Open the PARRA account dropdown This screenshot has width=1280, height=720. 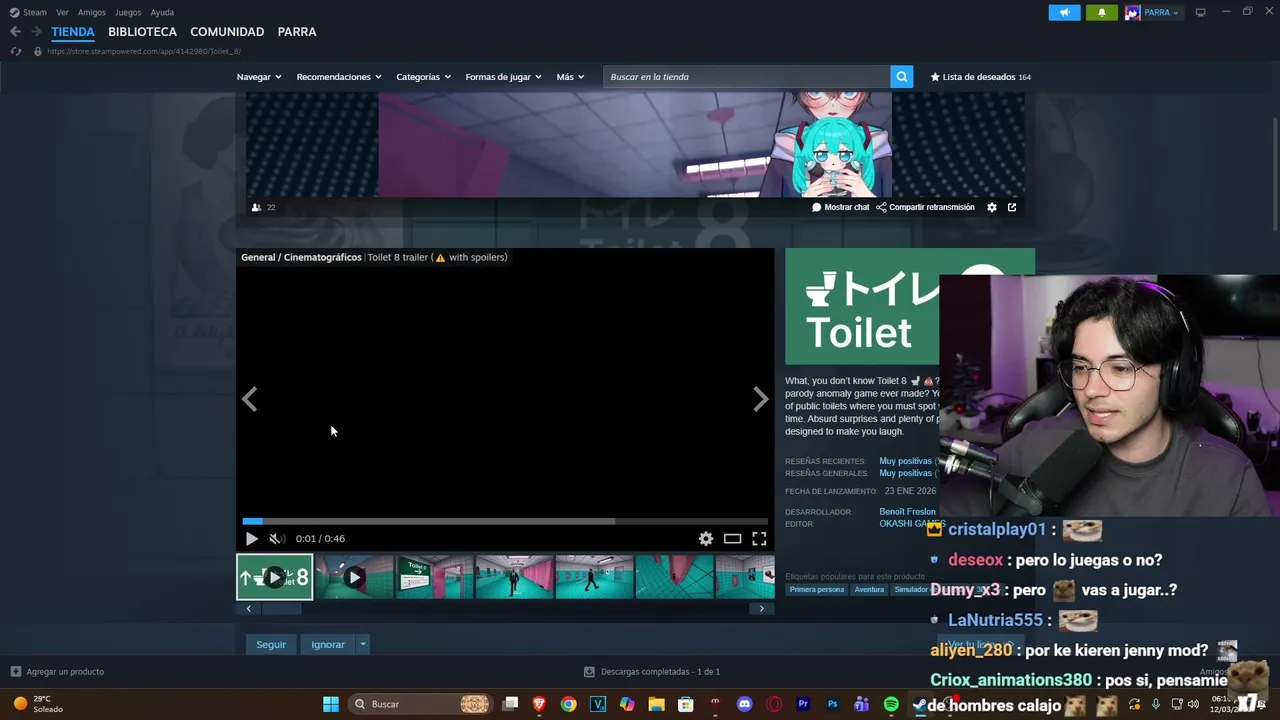(1153, 12)
